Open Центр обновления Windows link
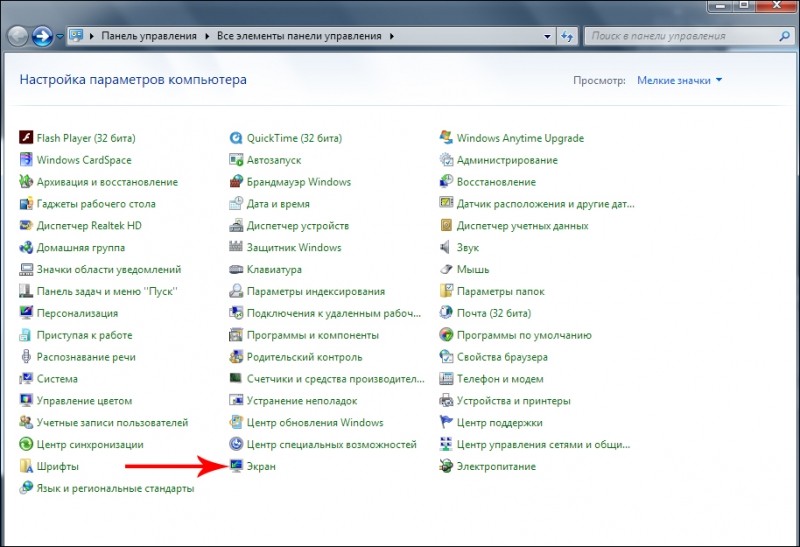800x547 pixels. (x=315, y=422)
